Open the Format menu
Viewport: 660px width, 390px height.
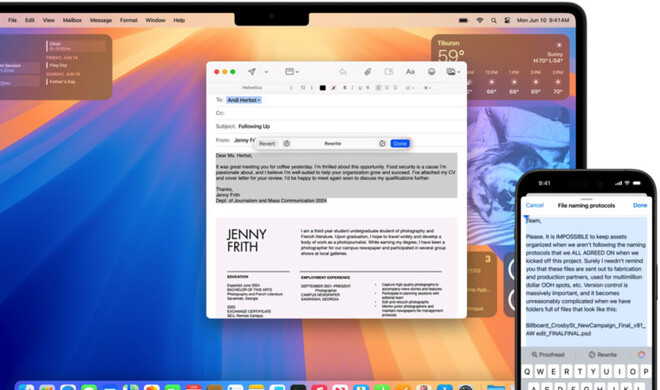point(128,20)
